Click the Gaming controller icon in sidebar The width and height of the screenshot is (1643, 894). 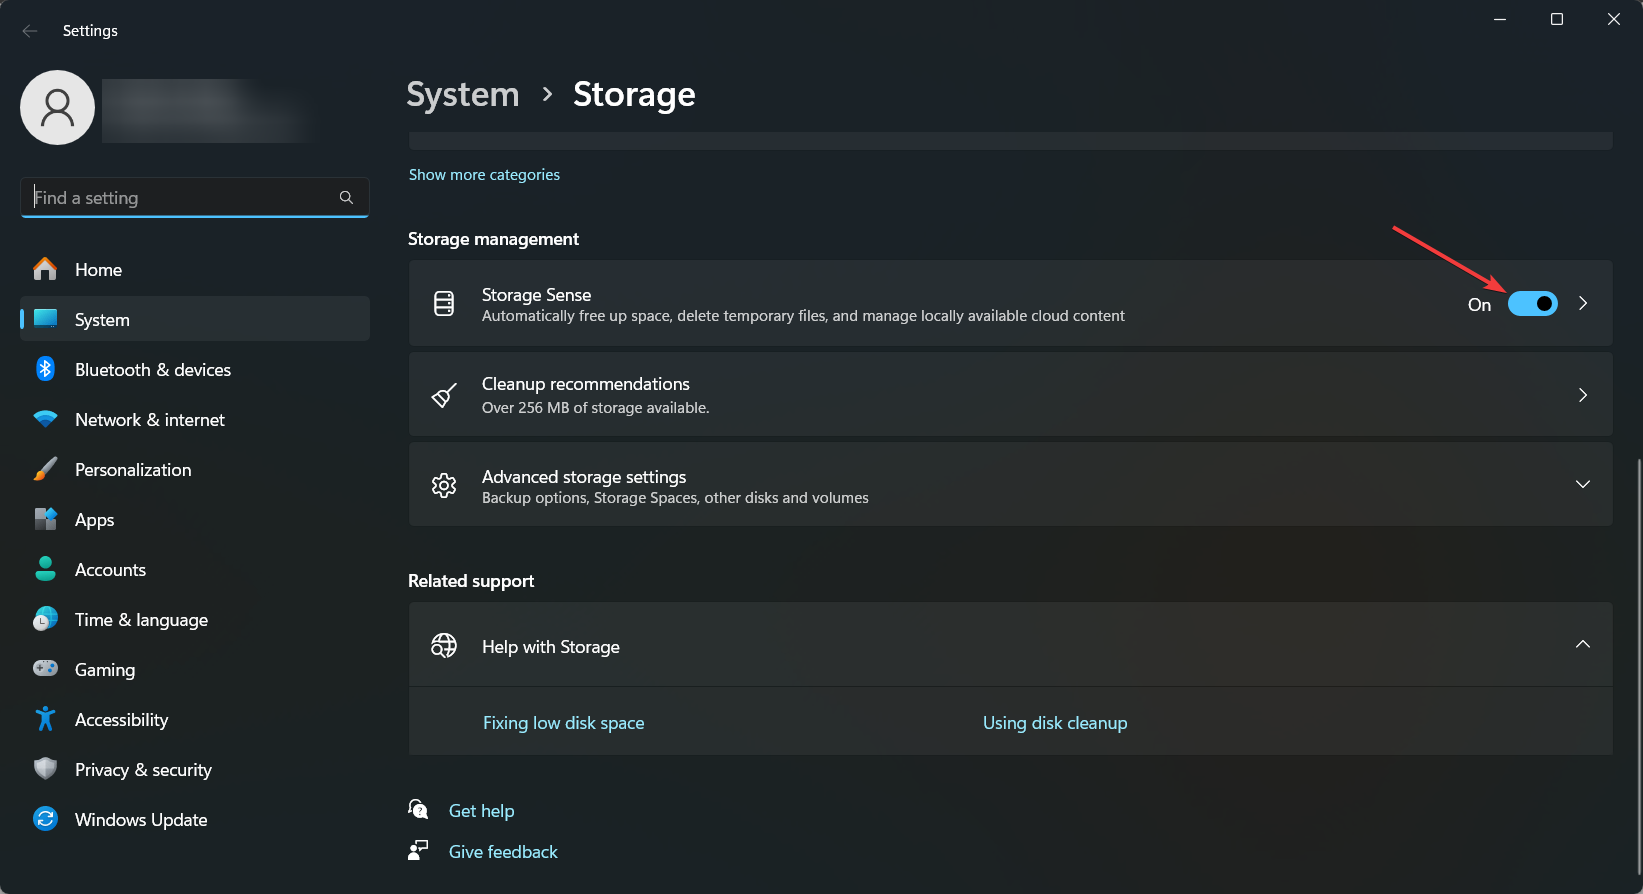coord(45,668)
